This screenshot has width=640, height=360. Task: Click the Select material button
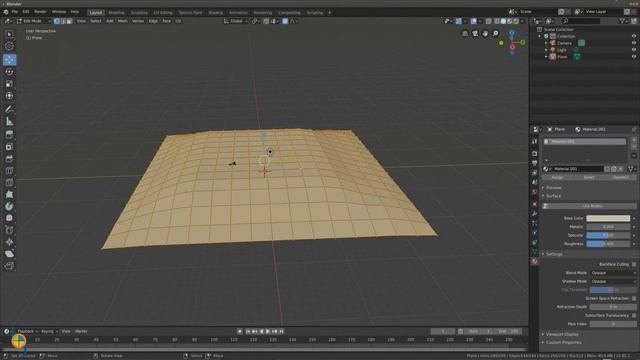tap(589, 178)
